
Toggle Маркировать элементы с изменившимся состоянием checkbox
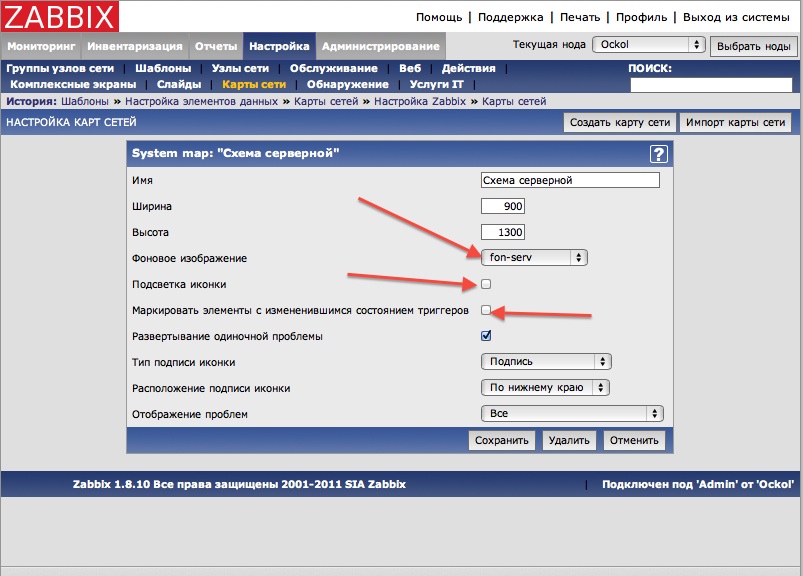pyautogui.click(x=486, y=310)
